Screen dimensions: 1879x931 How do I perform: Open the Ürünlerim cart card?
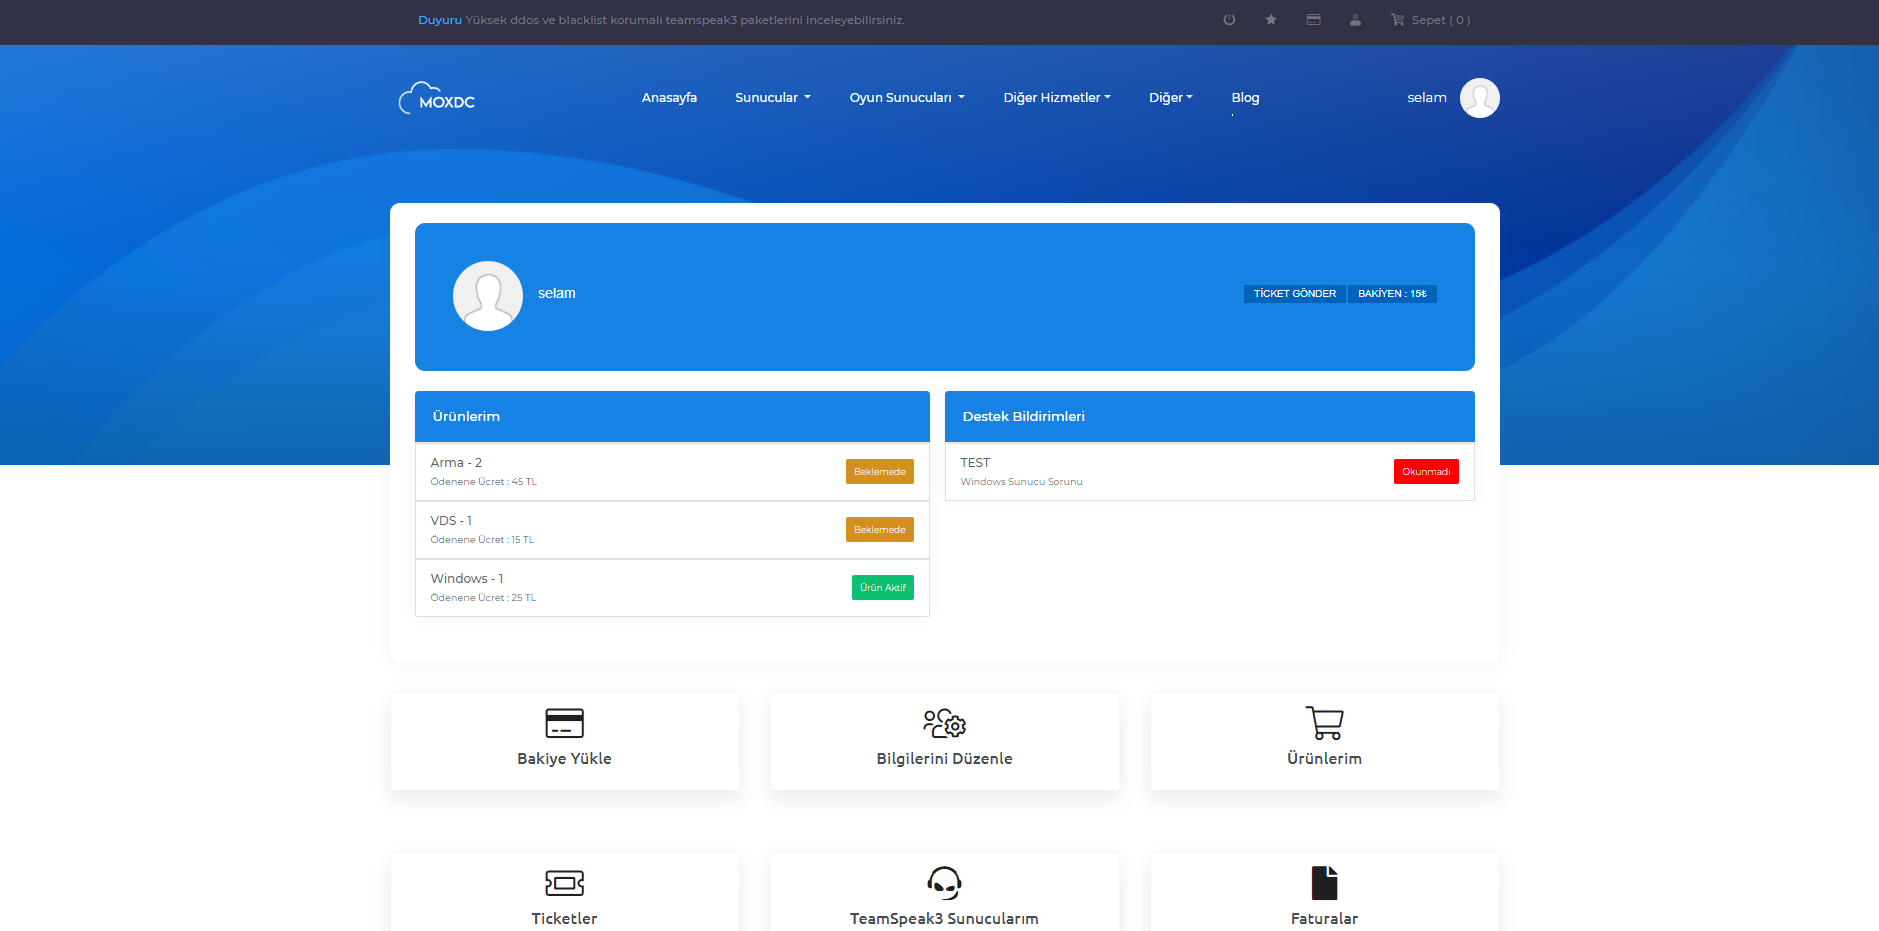coord(1324,741)
